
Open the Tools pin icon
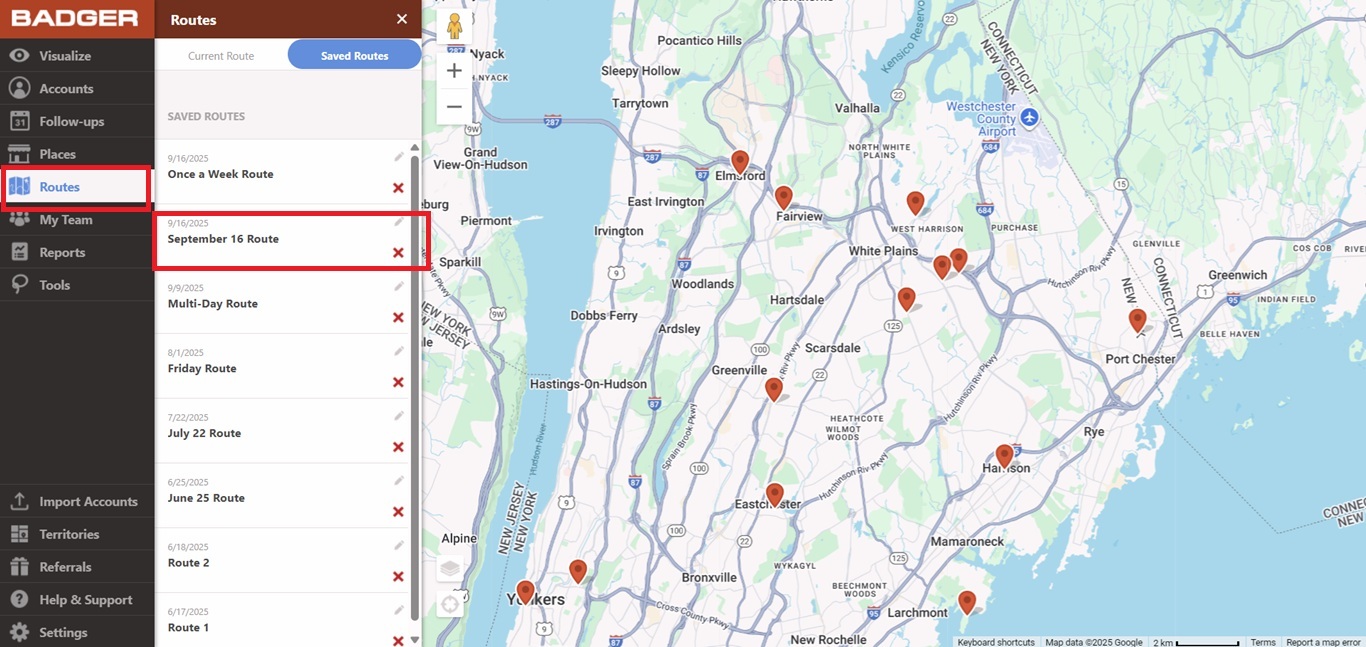click(19, 285)
